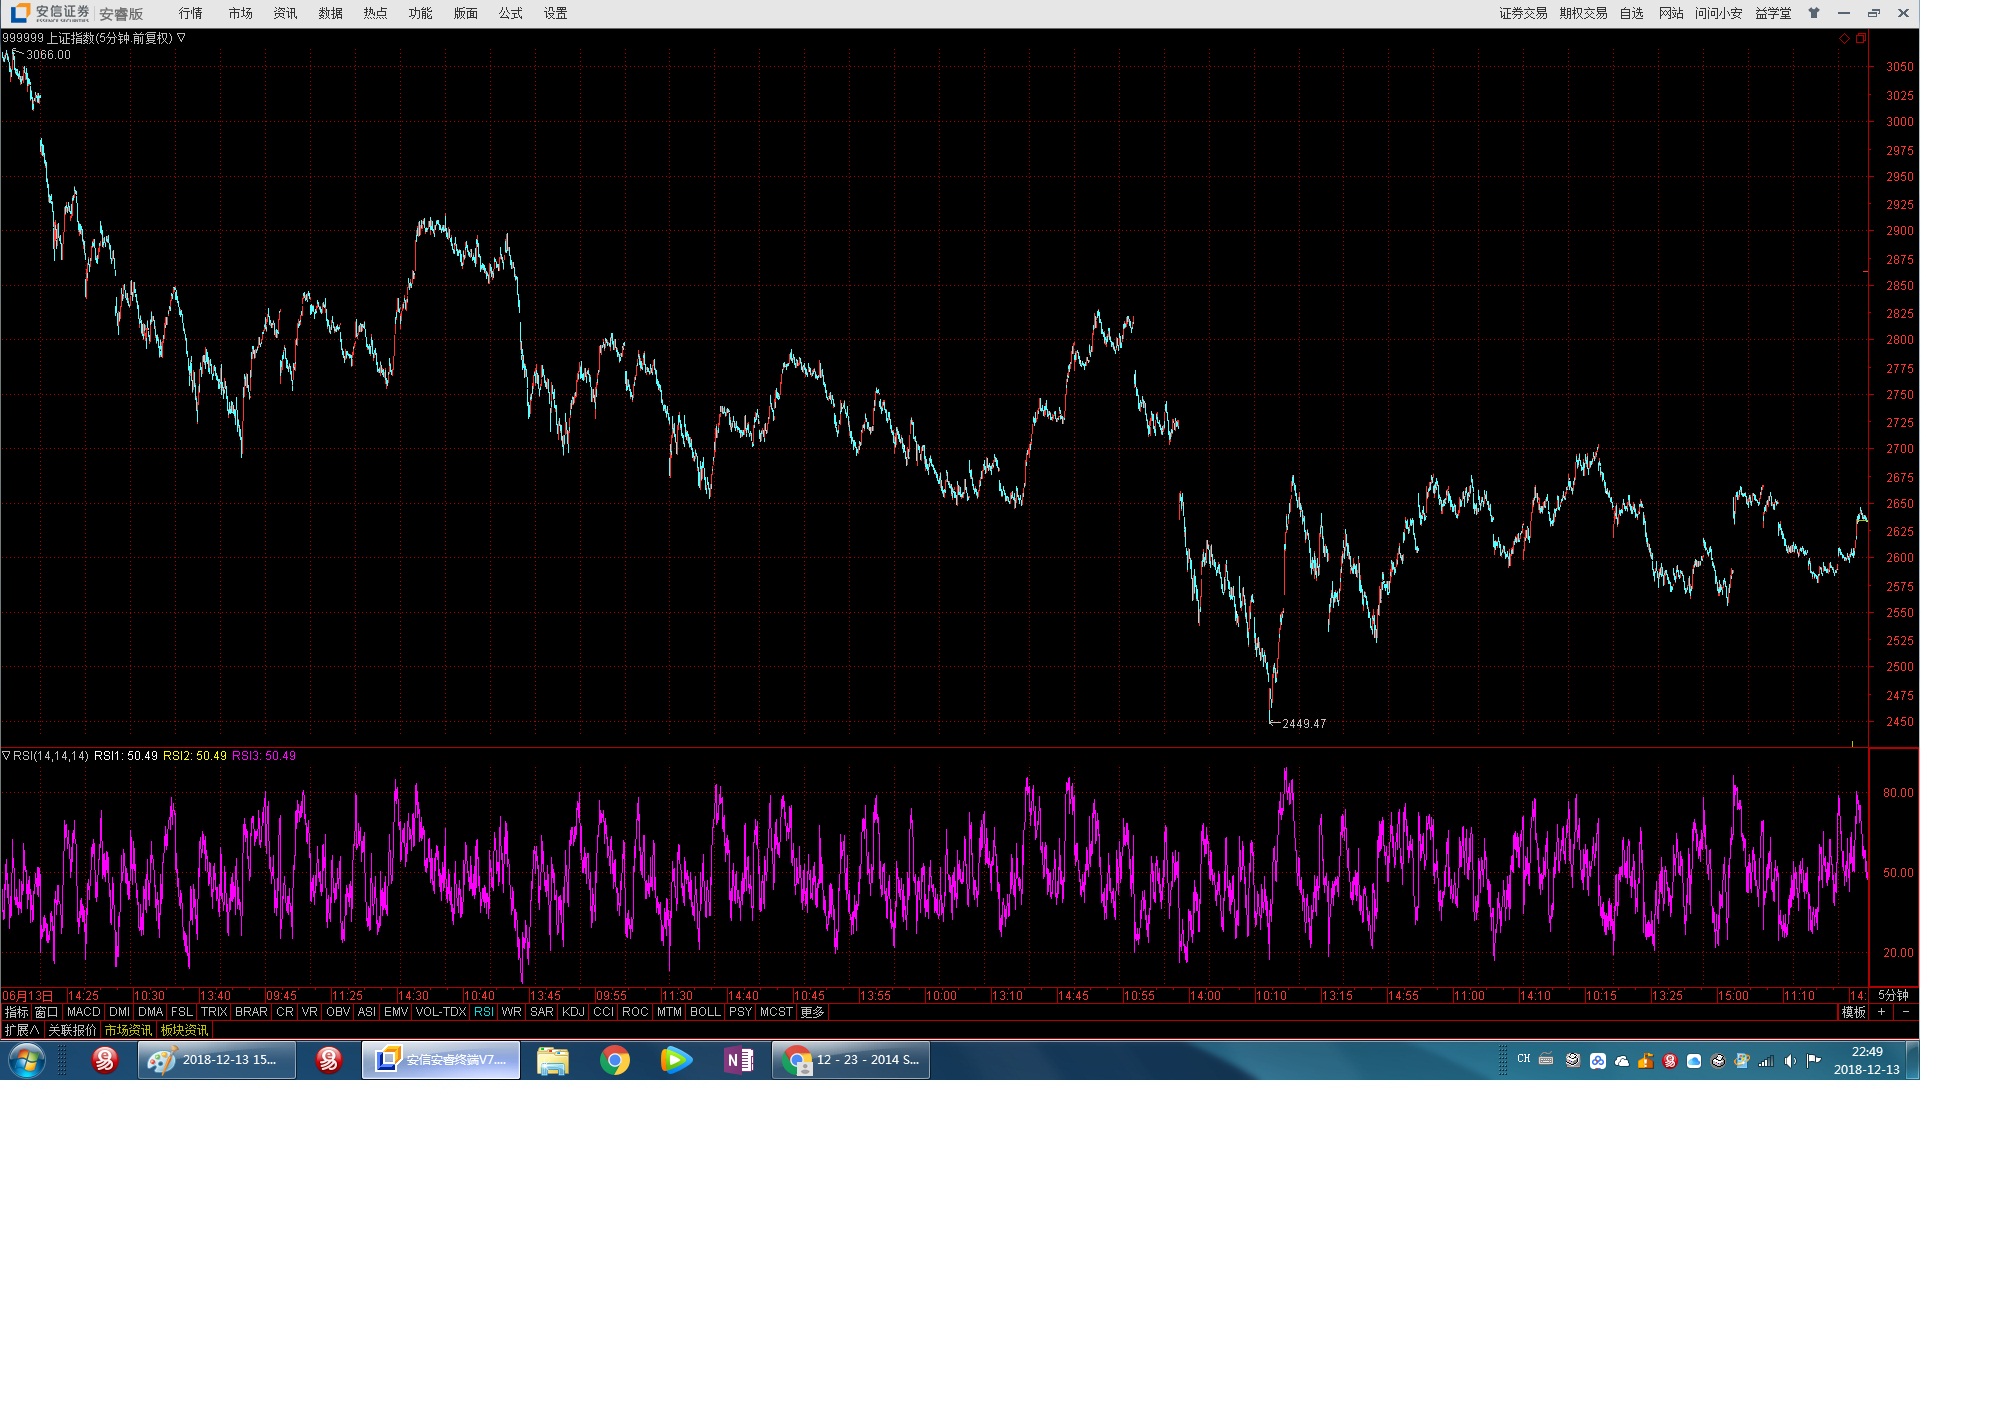Expand the 扩展 panel toggle
Viewport: 2012px width, 1401px height.
[22, 1030]
